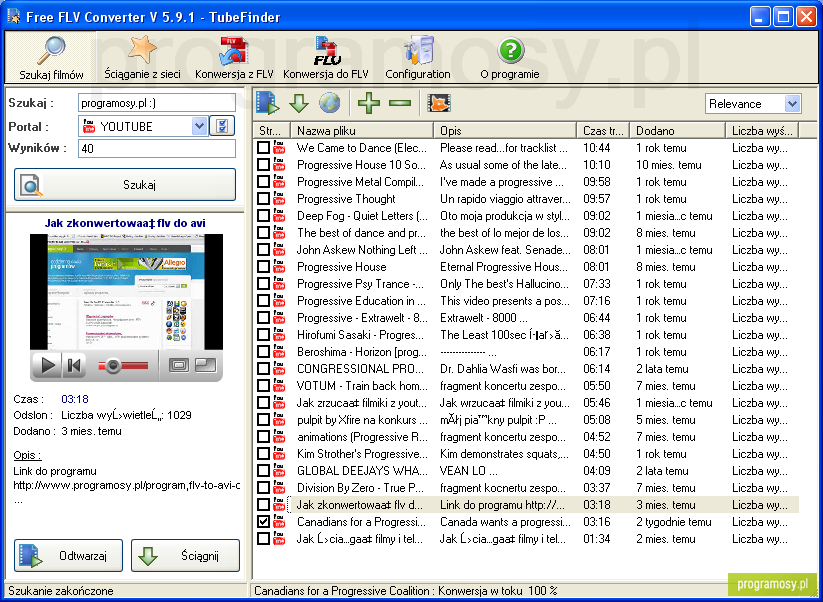Sort by the Dodano column header
This screenshot has width=823, height=602.
(678, 131)
